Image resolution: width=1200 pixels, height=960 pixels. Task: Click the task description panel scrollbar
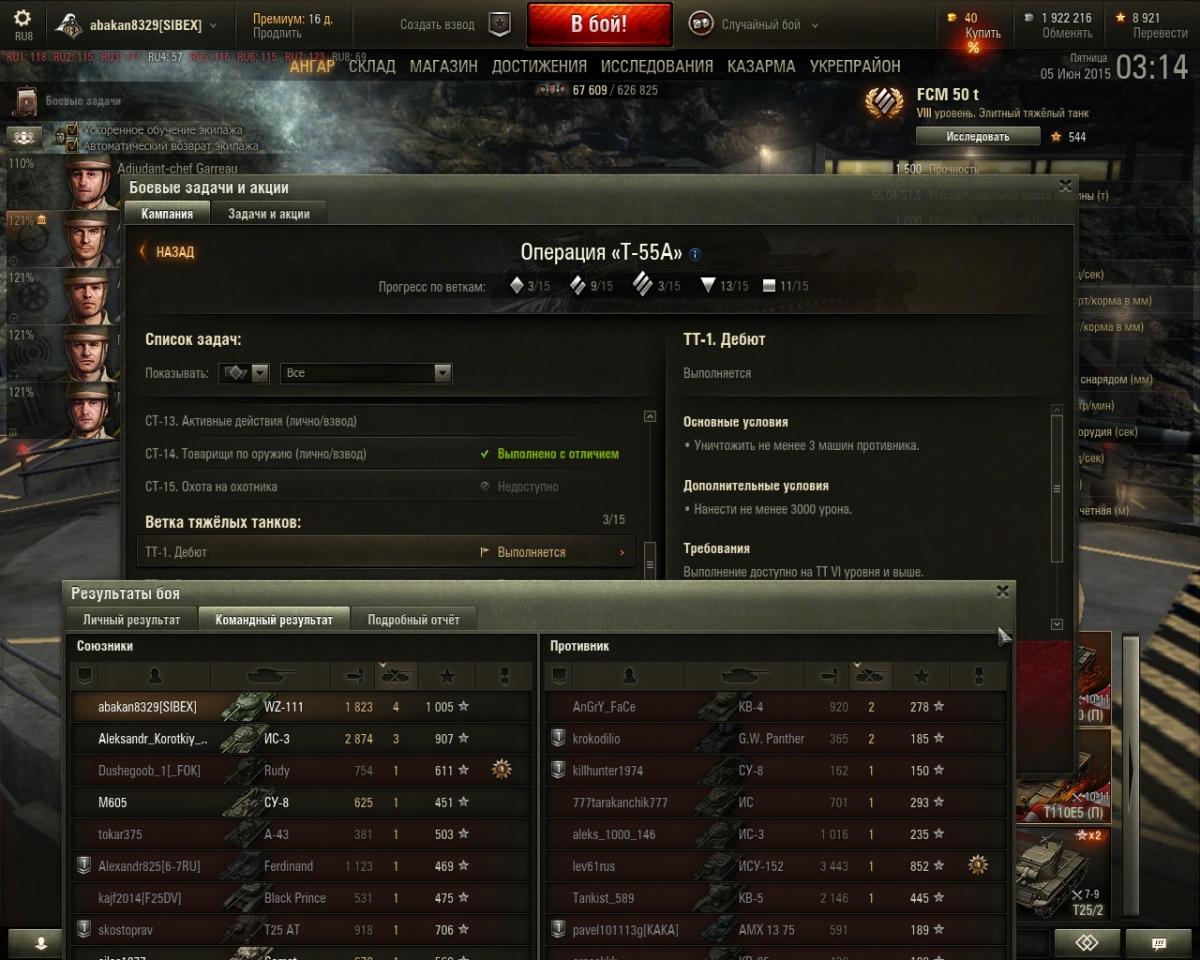coord(1057,488)
